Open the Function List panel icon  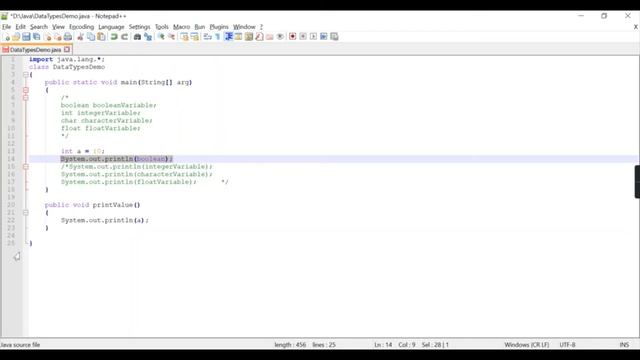(x=259, y=37)
